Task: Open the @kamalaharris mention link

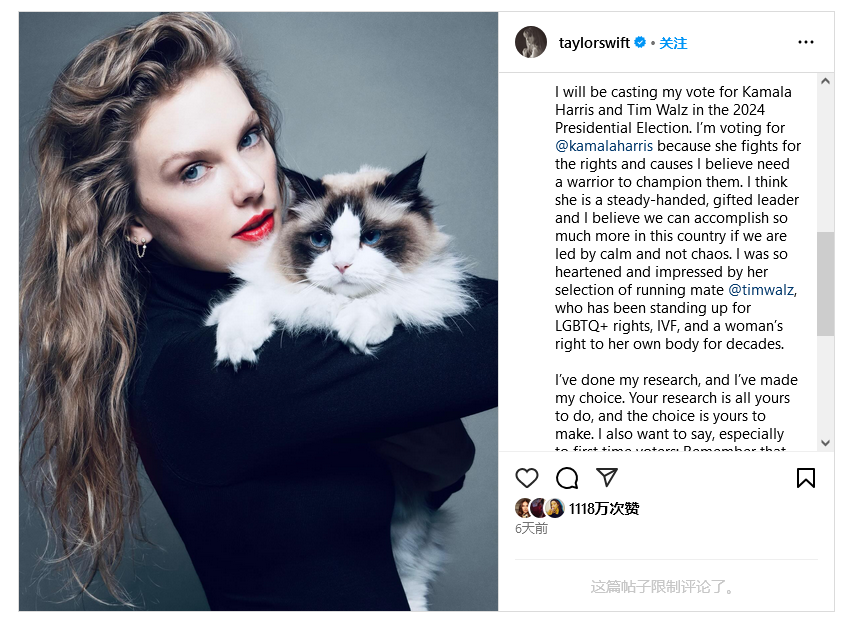Action: point(604,146)
